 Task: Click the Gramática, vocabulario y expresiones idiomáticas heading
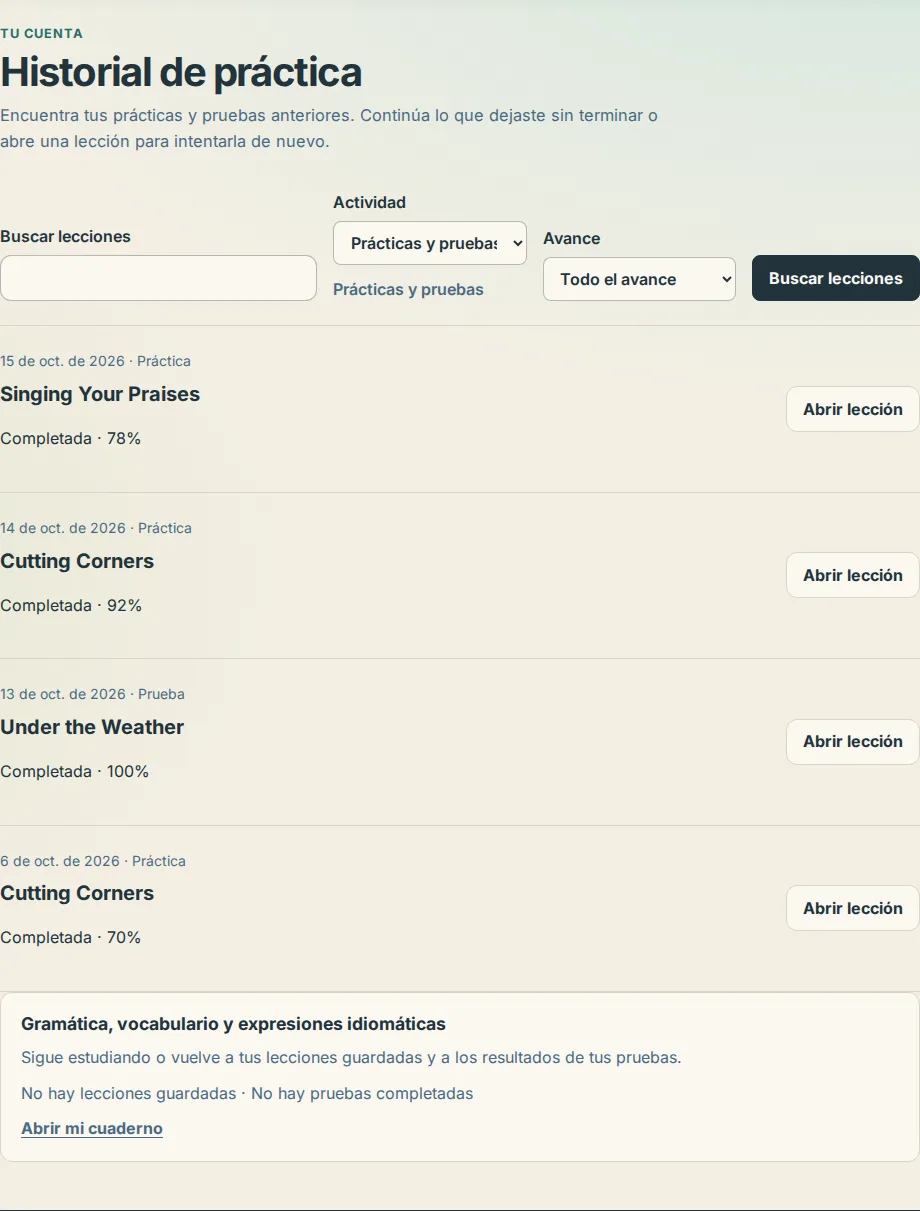pyautogui.click(x=233, y=1024)
